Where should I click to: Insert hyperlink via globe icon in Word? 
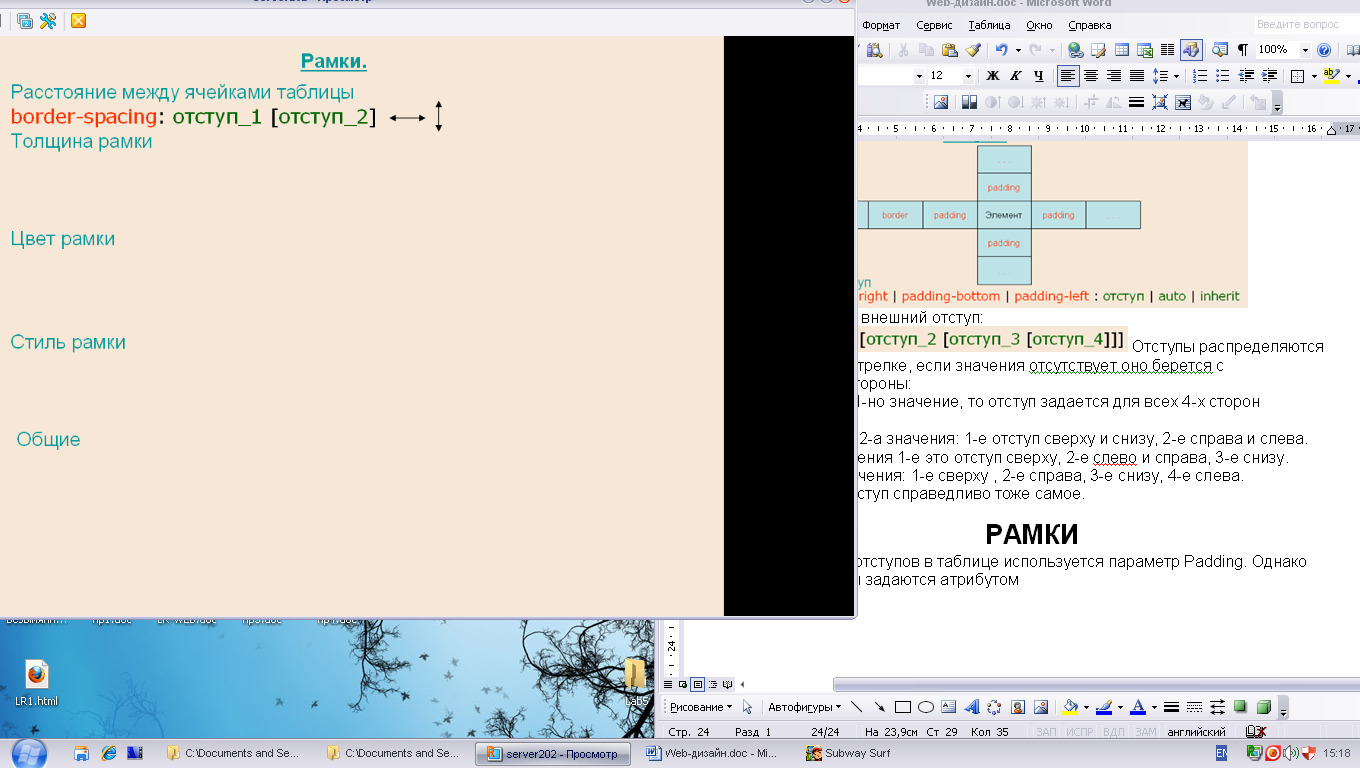tap(1075, 50)
